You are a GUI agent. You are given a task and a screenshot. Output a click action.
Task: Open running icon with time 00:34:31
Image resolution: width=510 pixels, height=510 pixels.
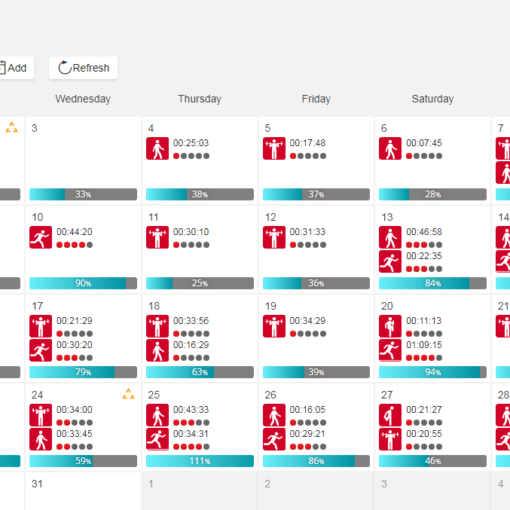(157, 439)
